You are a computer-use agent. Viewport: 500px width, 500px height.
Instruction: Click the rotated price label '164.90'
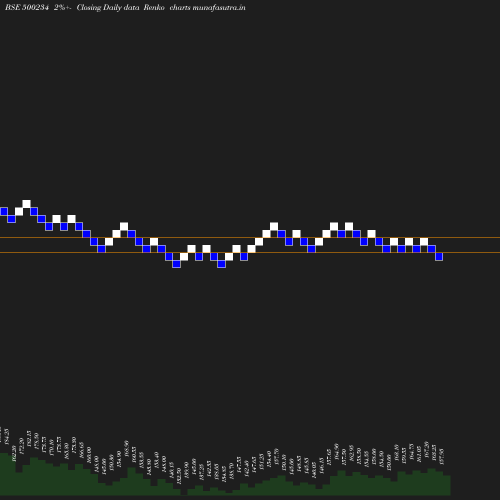[336, 452]
